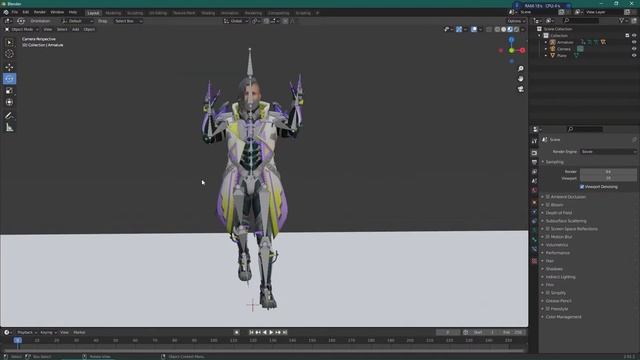Open the View Layer properties tab icon
This screenshot has height=360, width=640.
point(534,172)
